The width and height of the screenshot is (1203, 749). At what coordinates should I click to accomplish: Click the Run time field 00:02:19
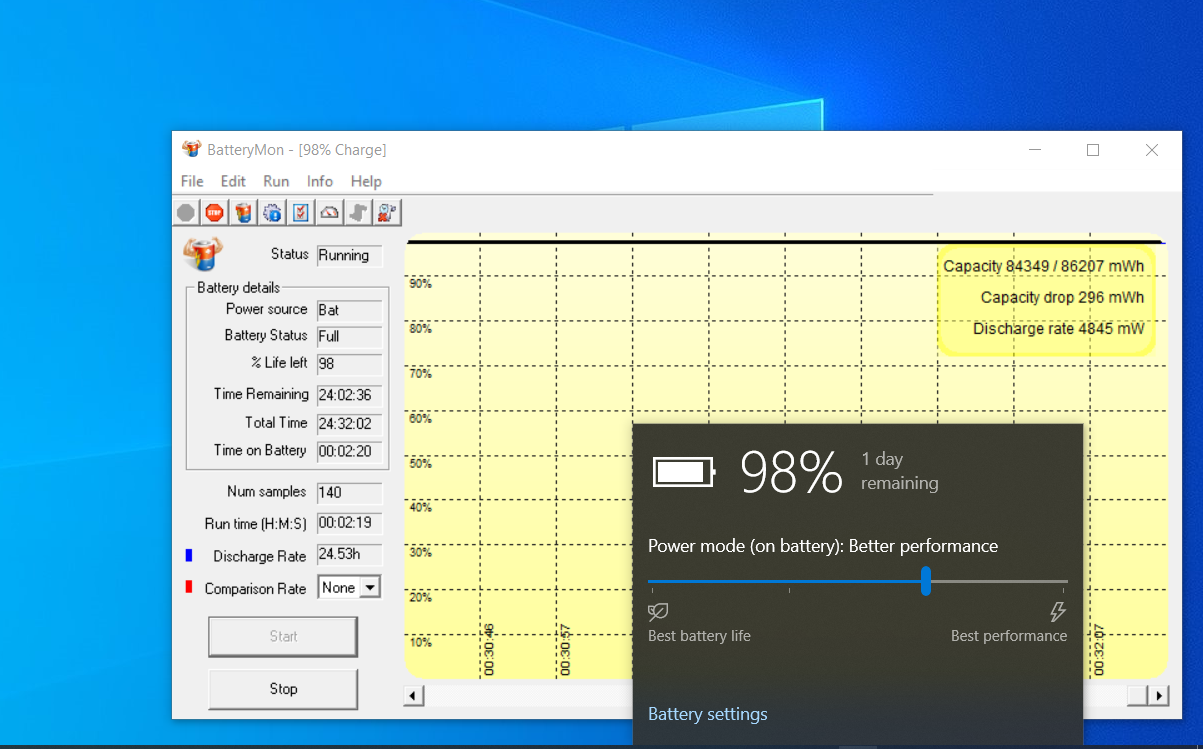[350, 523]
